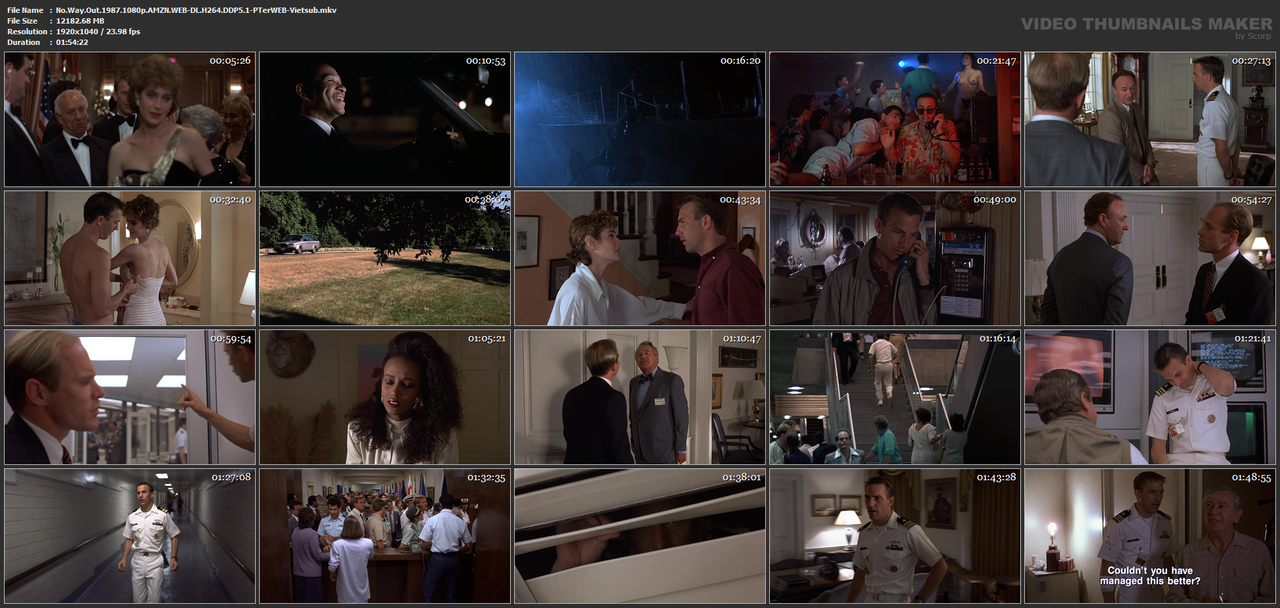The height and width of the screenshot is (608, 1280).
Task: Click the file name text No.Way.Out.1987
Action: pos(196,9)
